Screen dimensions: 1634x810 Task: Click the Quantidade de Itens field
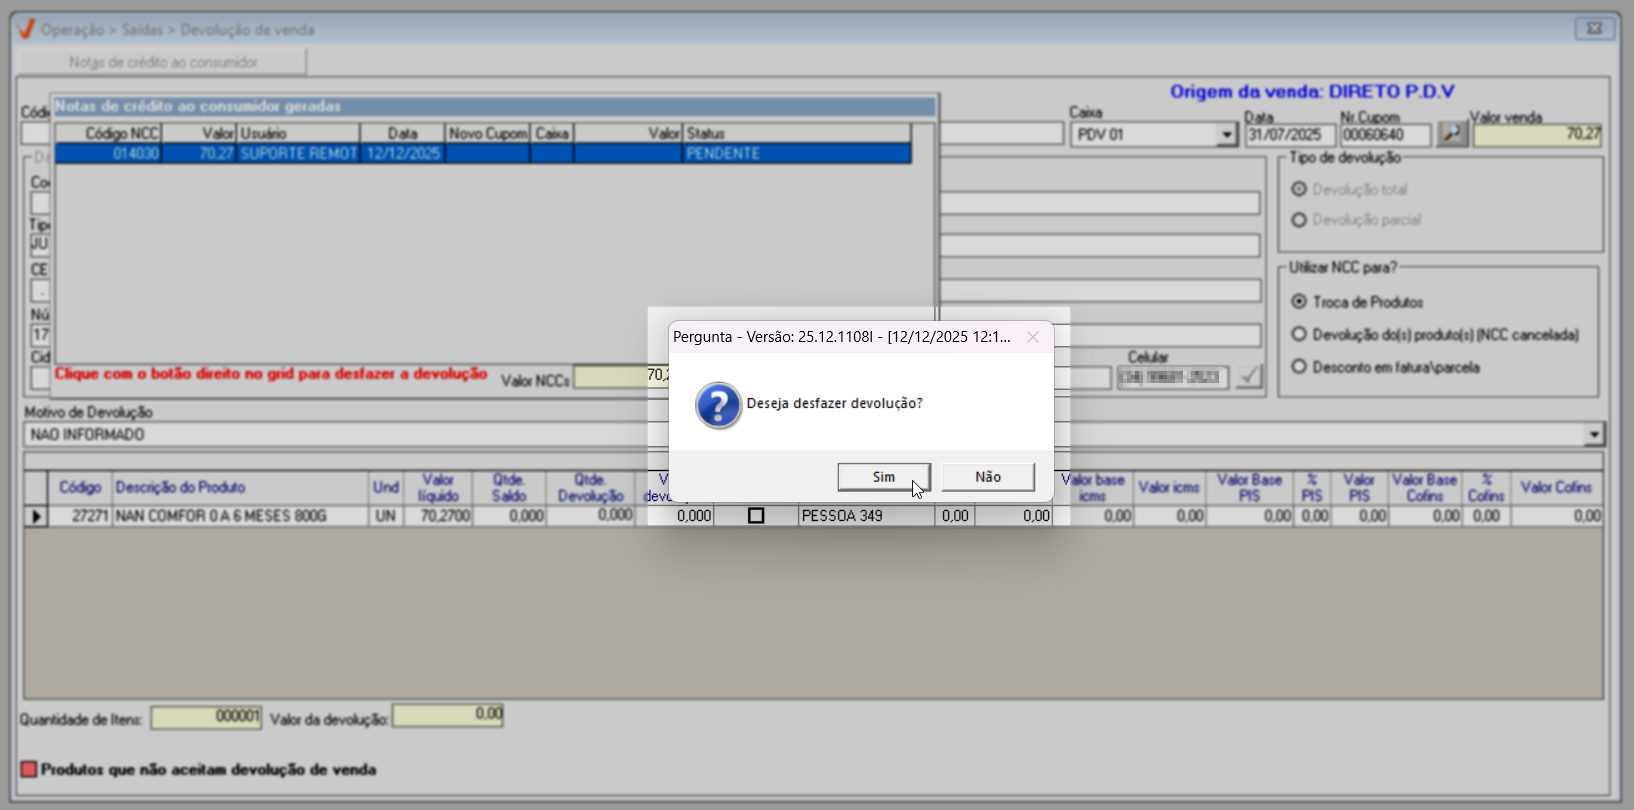coord(206,718)
